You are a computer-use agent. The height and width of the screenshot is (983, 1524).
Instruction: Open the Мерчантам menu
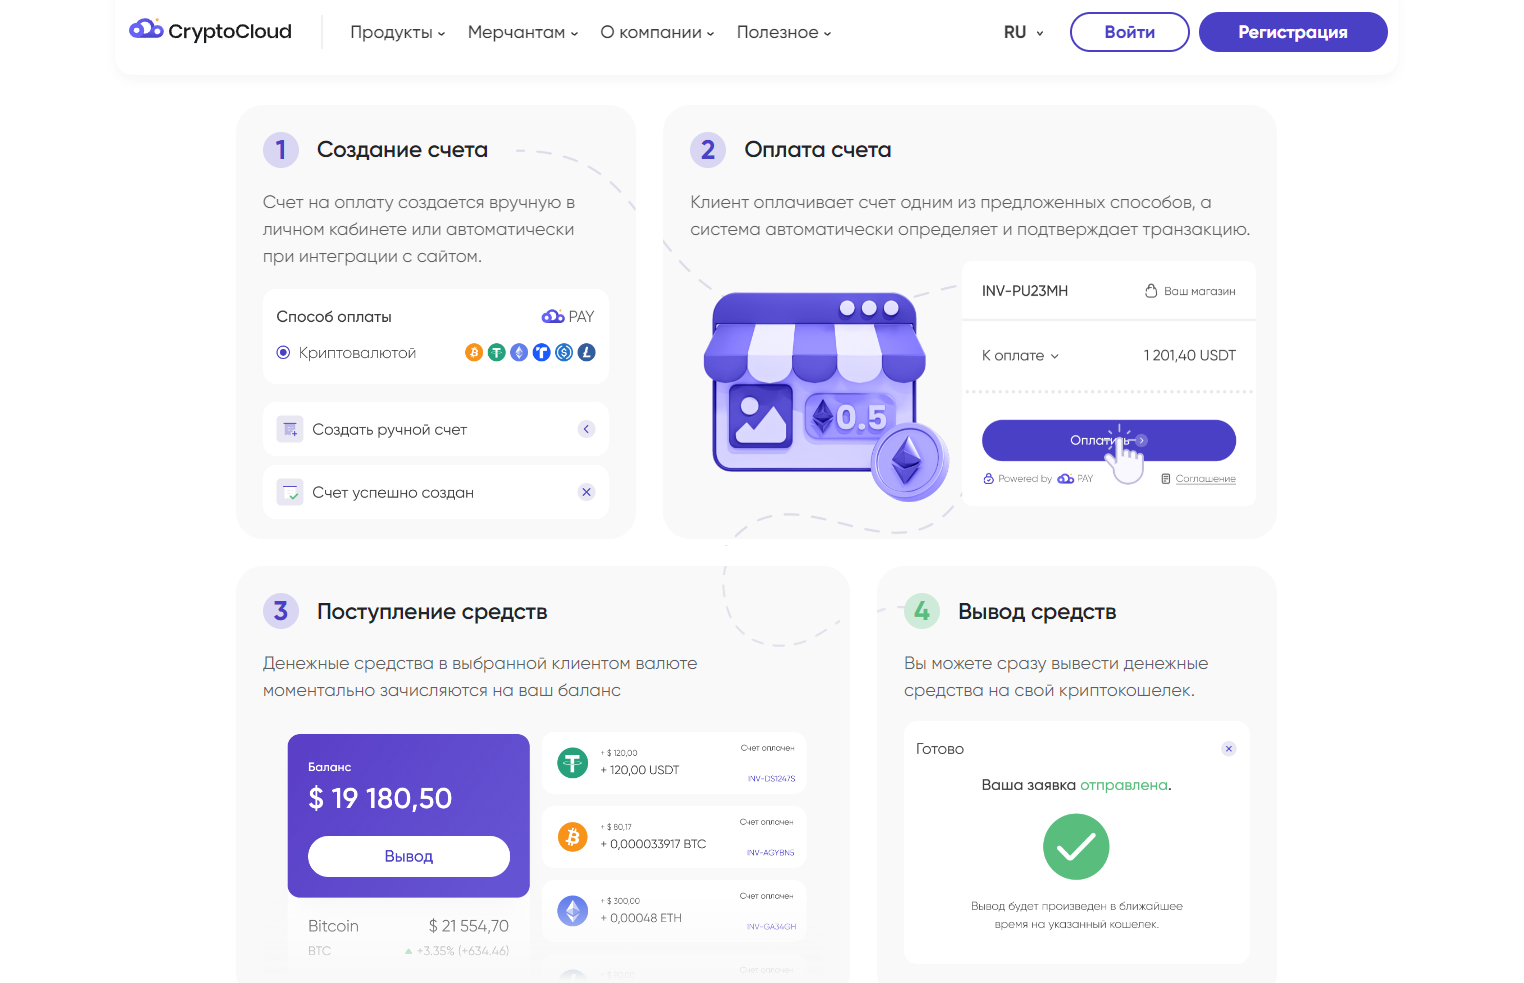pos(523,32)
